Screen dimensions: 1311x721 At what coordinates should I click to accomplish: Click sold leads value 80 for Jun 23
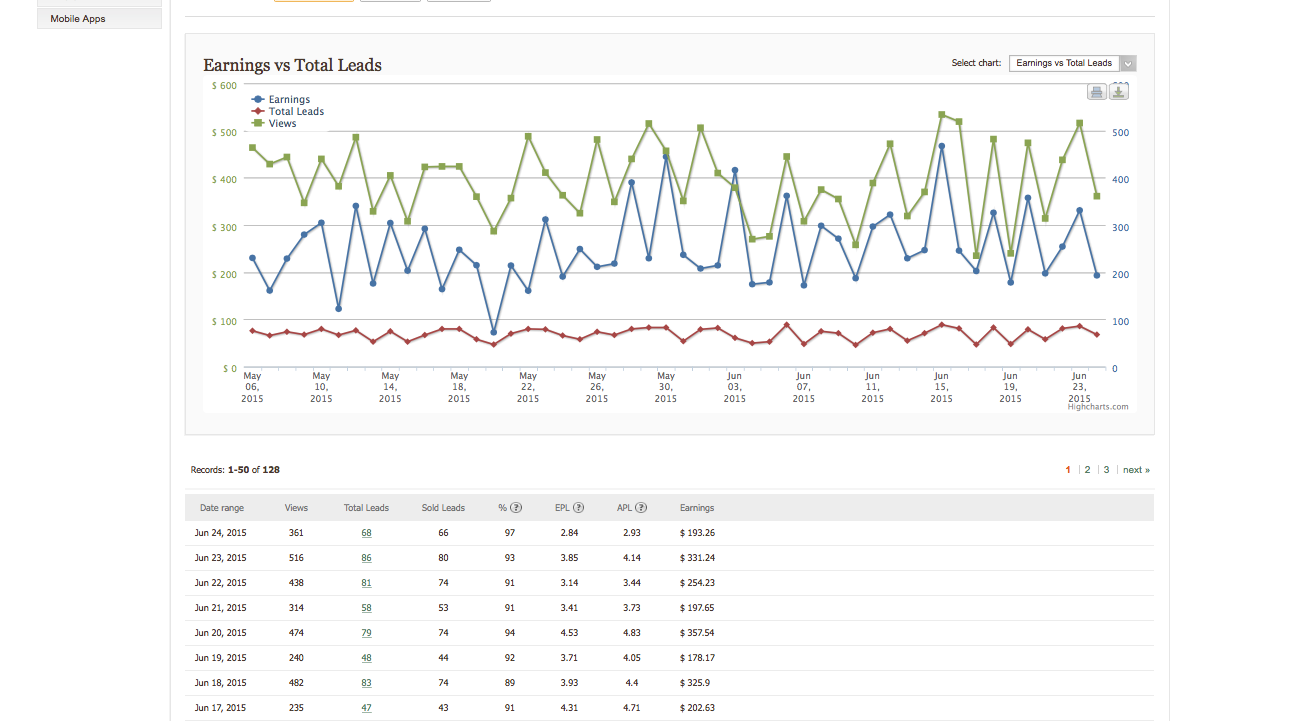443,558
